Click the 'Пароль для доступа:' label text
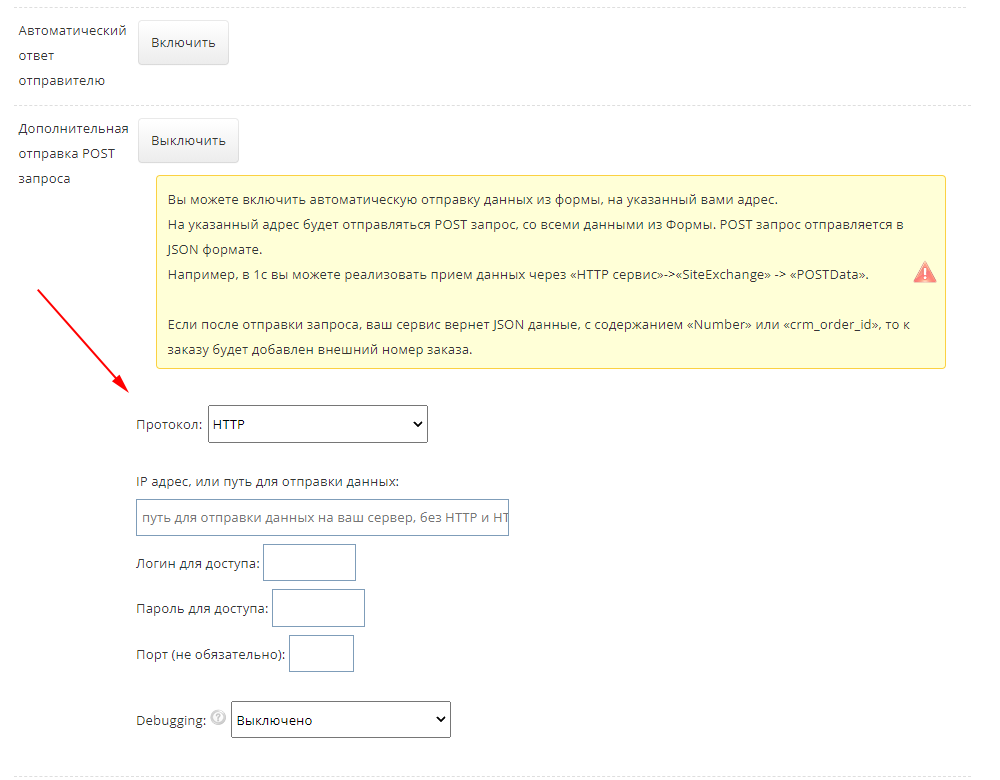The image size is (1000, 780). pos(202,609)
